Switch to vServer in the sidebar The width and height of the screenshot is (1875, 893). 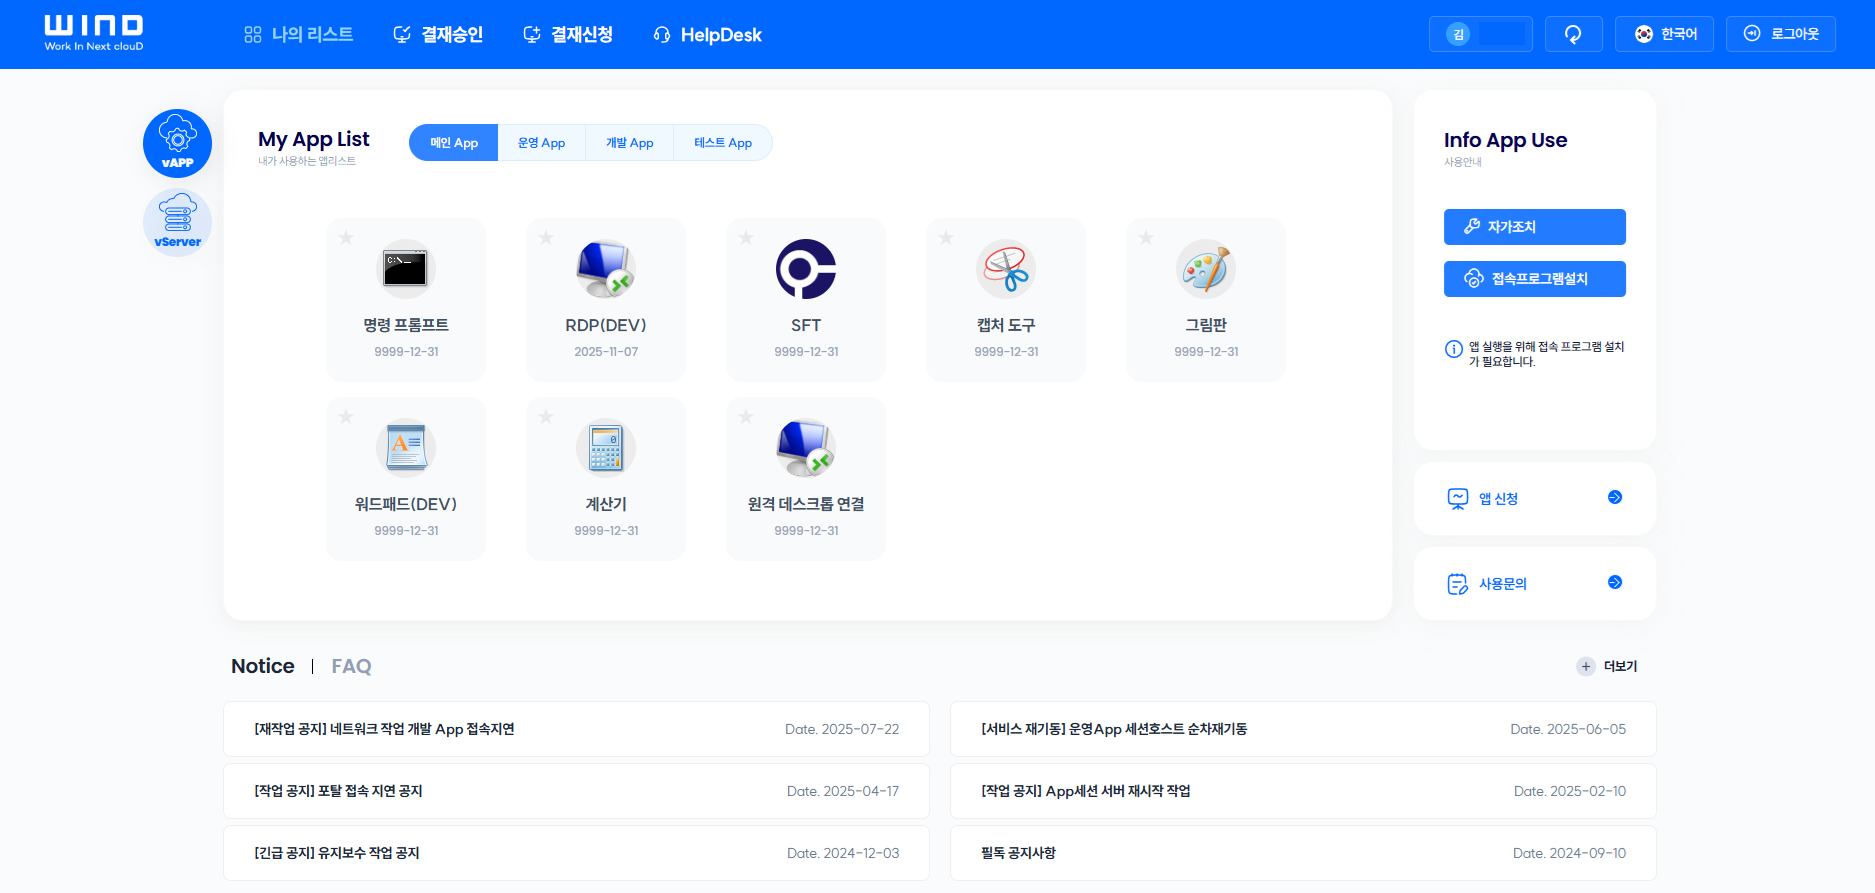tap(177, 222)
